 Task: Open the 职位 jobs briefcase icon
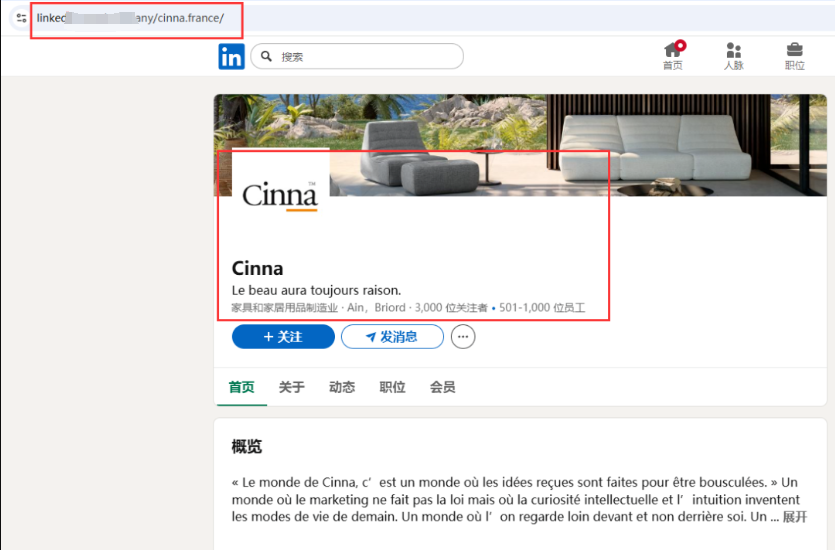pyautogui.click(x=795, y=56)
